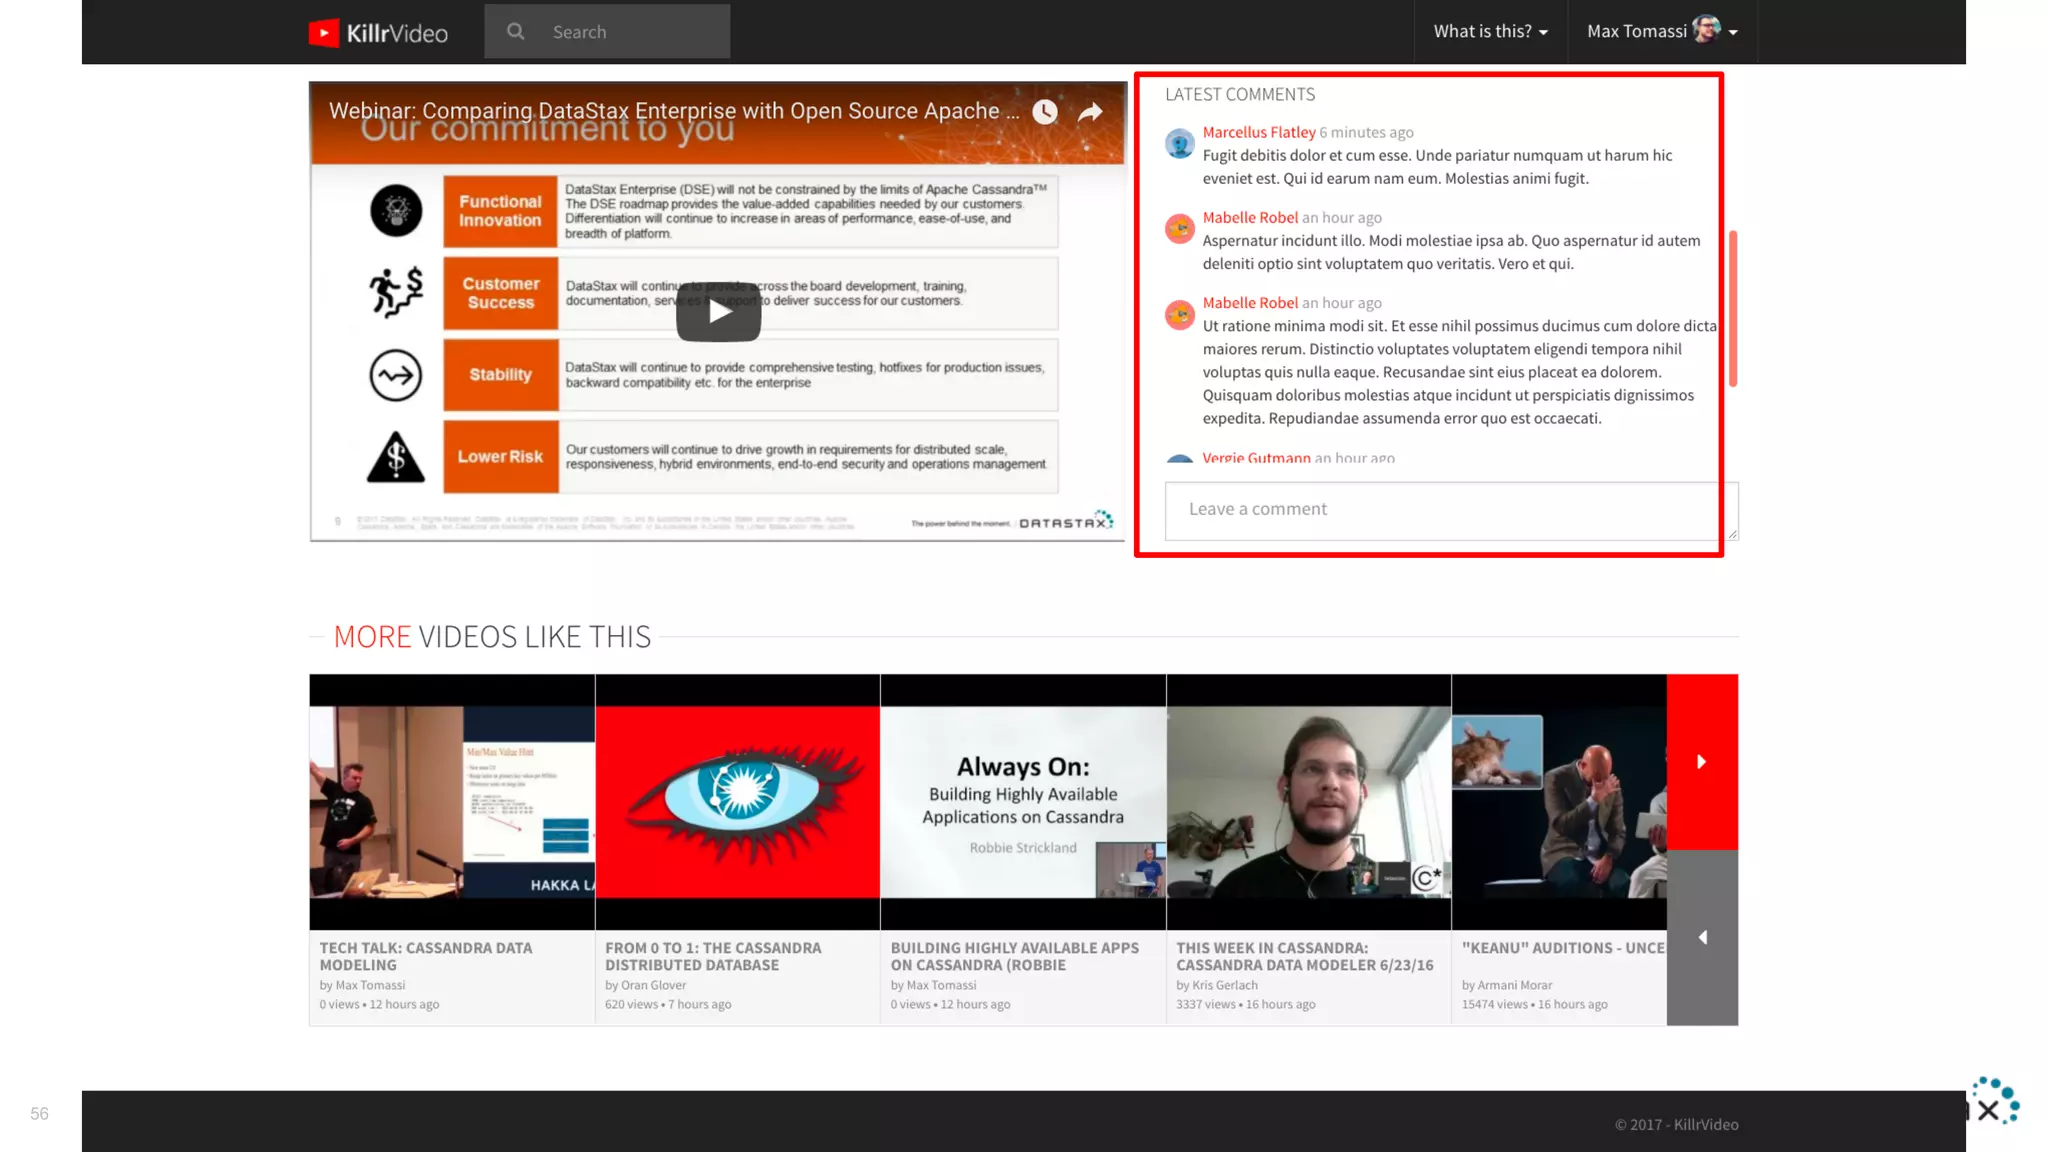Image resolution: width=2048 pixels, height=1152 pixels.
Task: Click Marcellus Flatley's avatar icon
Action: [x=1180, y=144]
